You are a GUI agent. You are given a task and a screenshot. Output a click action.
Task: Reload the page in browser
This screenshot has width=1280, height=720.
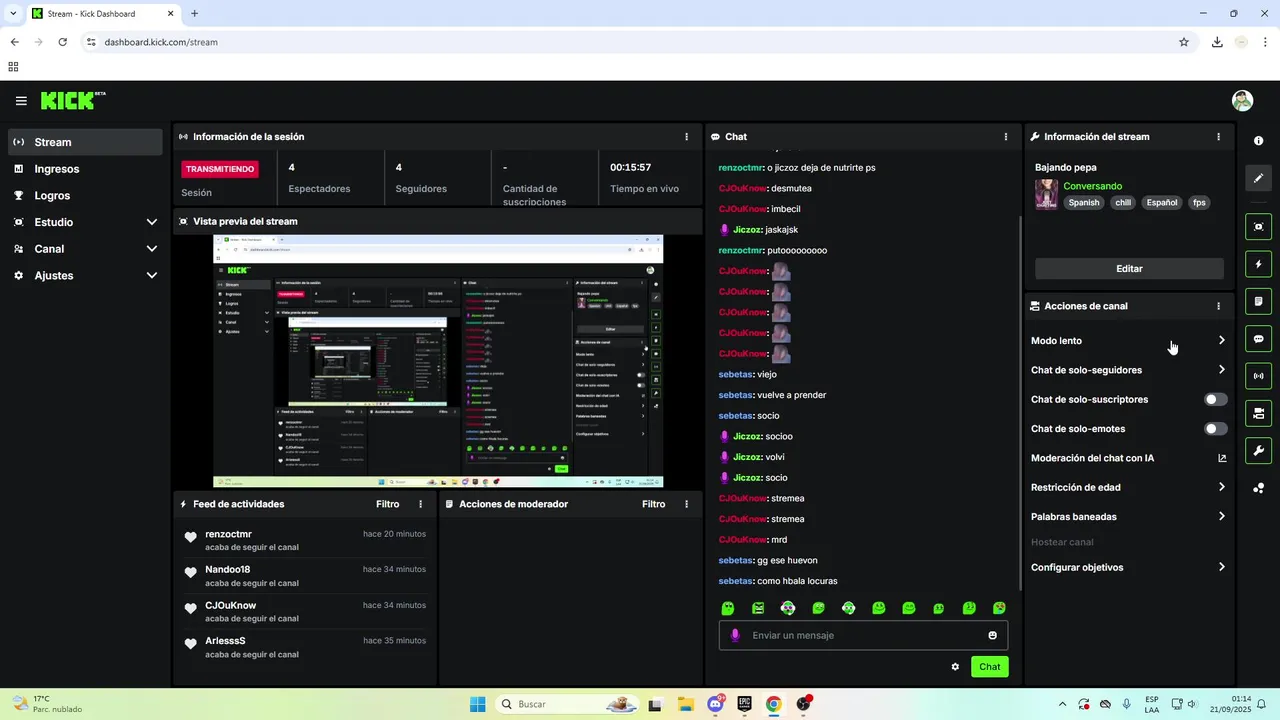click(x=62, y=42)
